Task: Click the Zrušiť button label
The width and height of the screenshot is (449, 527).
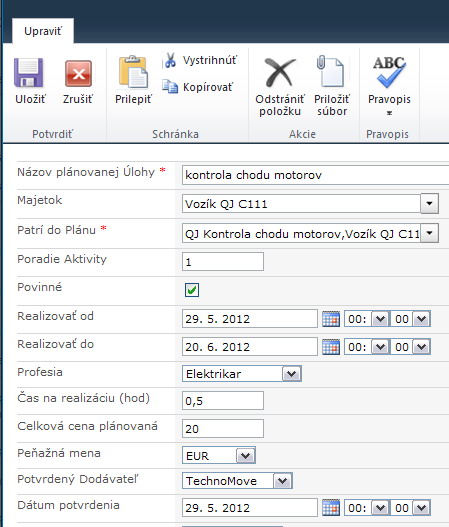Action: pos(78,99)
